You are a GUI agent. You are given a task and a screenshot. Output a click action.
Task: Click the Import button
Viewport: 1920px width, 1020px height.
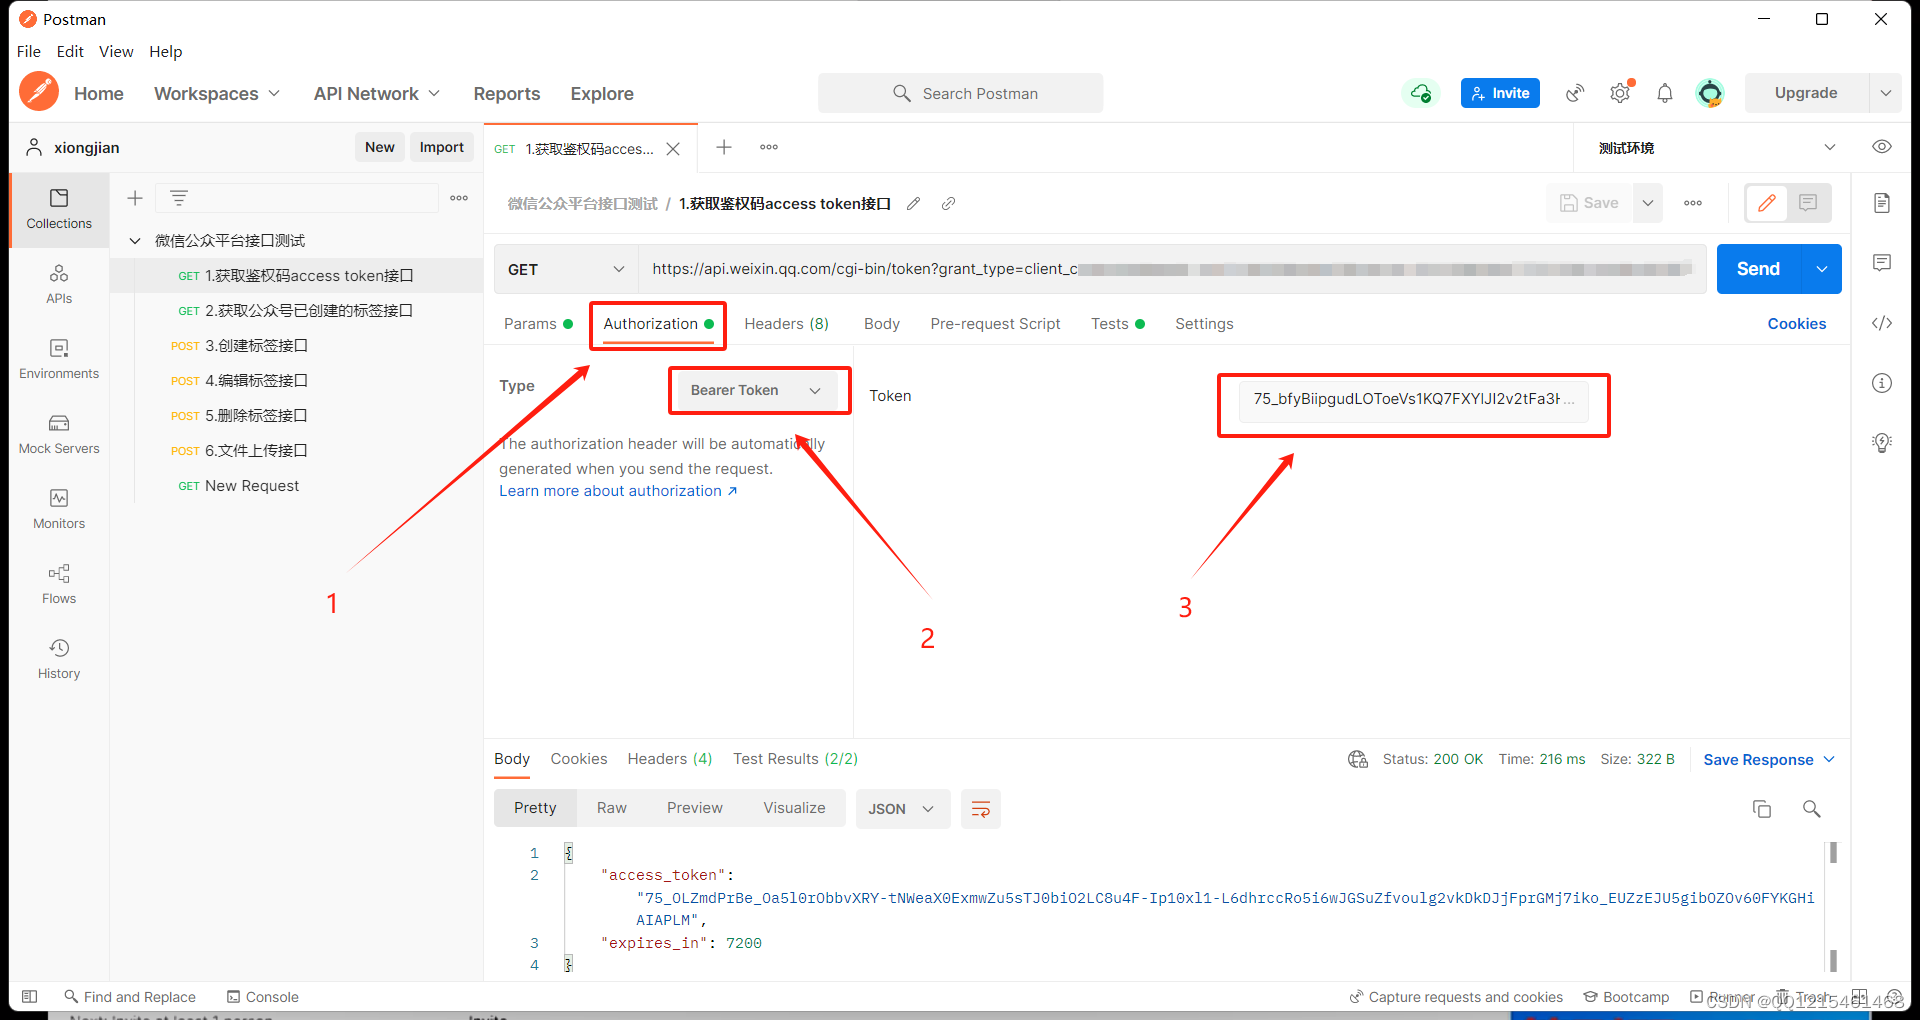tap(441, 147)
